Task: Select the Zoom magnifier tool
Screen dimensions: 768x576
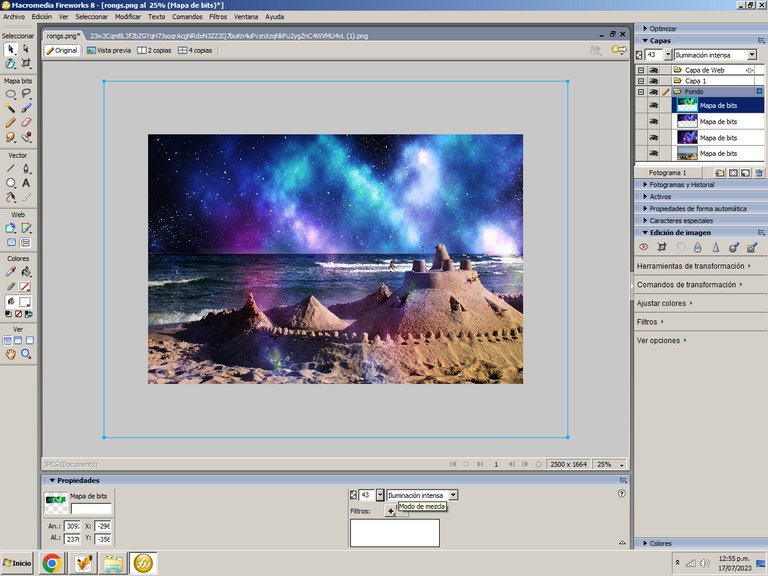Action: tap(26, 354)
